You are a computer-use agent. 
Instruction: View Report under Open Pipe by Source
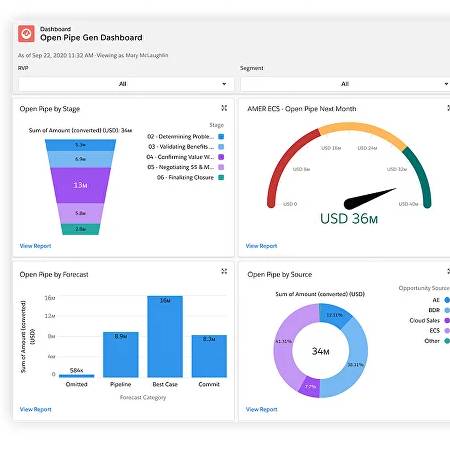261,409
